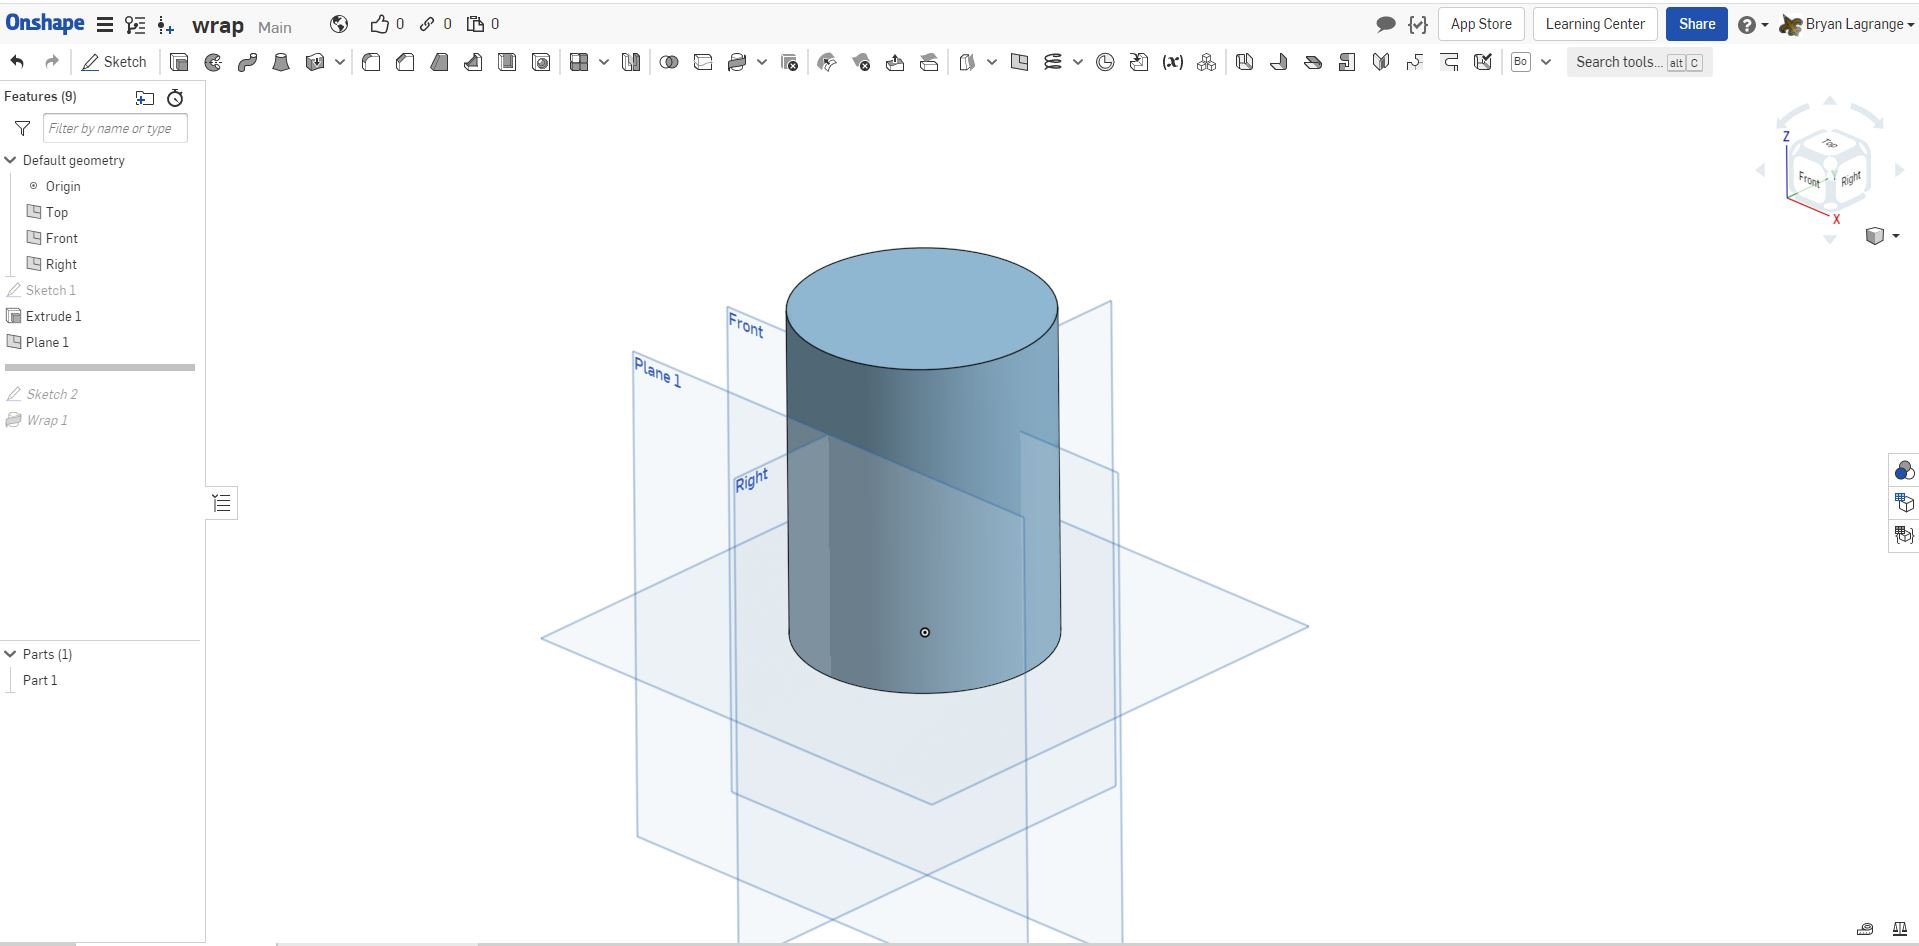This screenshot has height=946, width=1919.
Task: Click the rollback bar below Plane 1
Action: pos(100,367)
